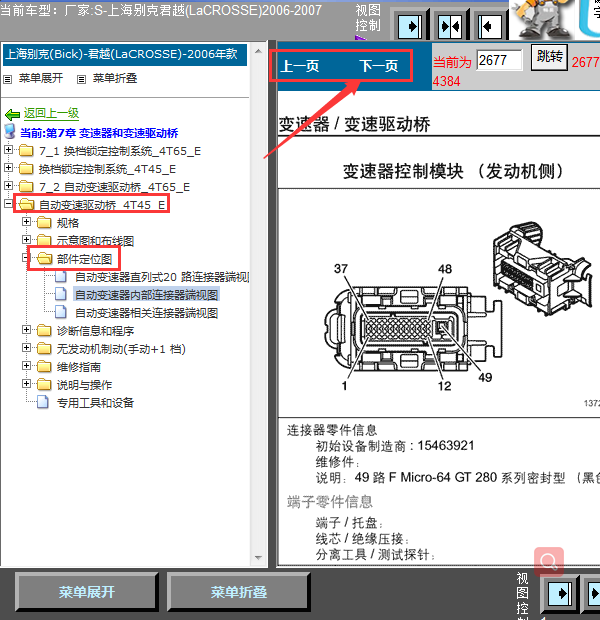Click the top 菜单折叠 text link
The width and height of the screenshot is (600, 620).
pos(115,78)
